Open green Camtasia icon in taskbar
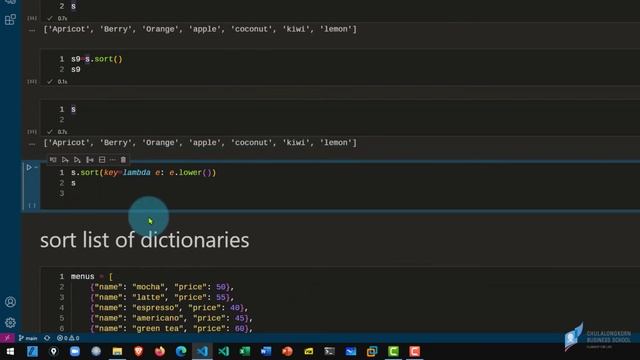 click(393, 351)
